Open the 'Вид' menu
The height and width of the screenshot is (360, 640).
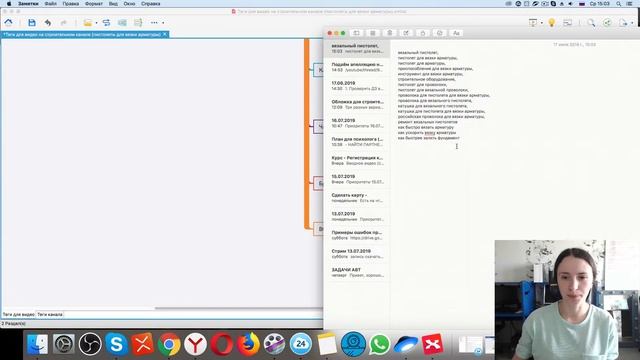click(x=113, y=4)
